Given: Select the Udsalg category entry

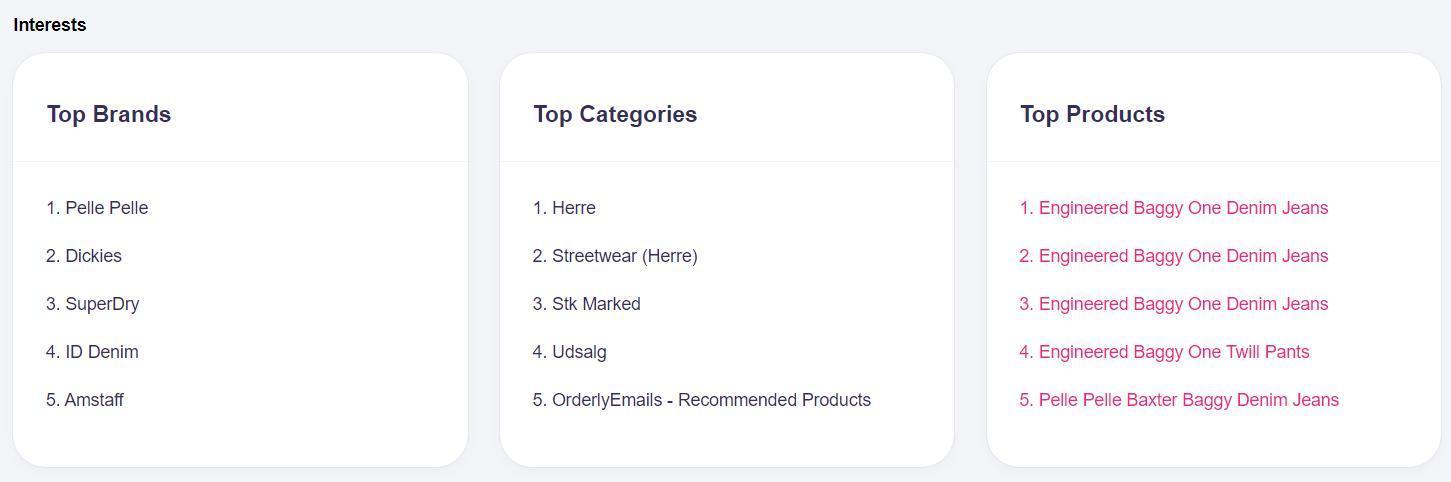Looking at the screenshot, I should pyautogui.click(x=579, y=352).
